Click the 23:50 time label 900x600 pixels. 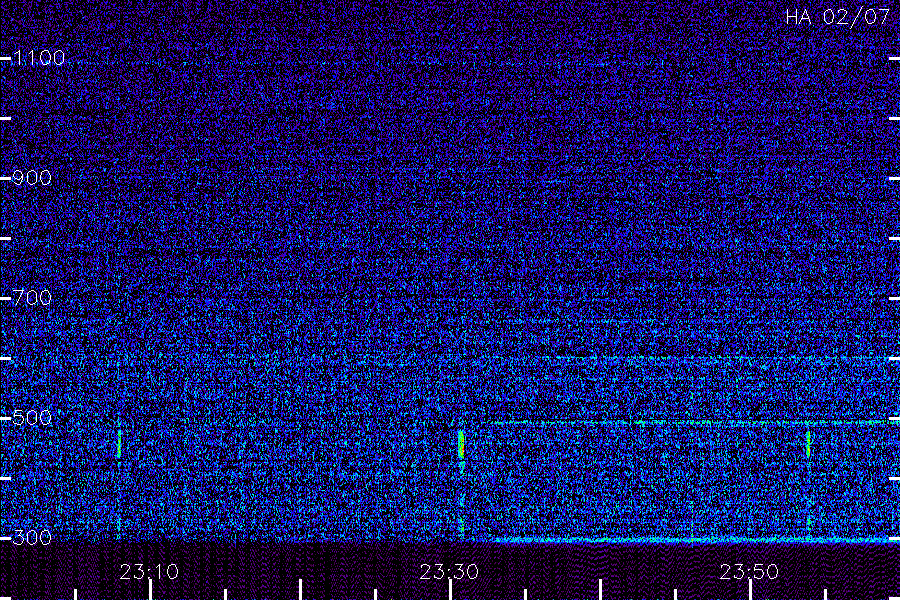coord(749,572)
